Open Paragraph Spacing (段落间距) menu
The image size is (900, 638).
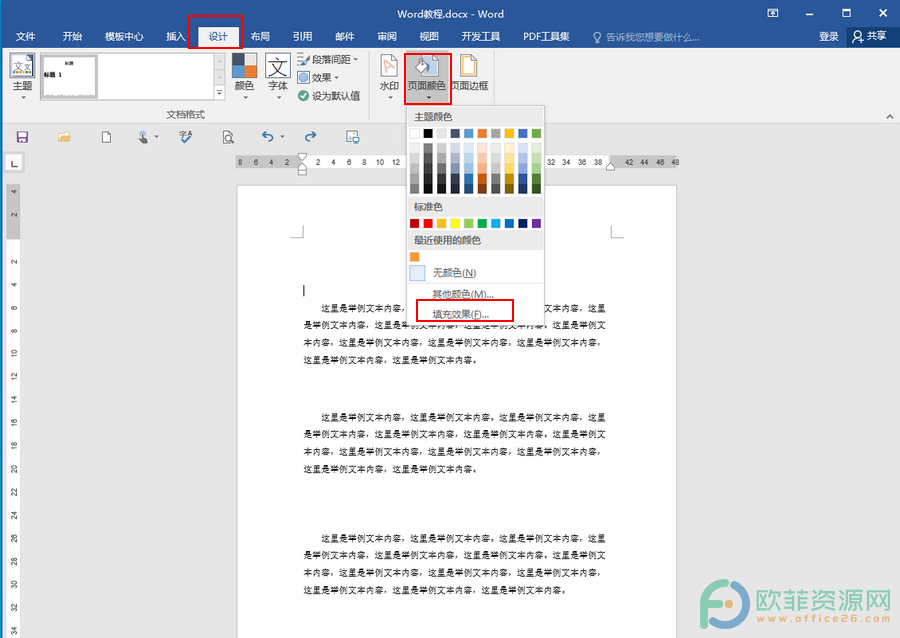[328, 59]
